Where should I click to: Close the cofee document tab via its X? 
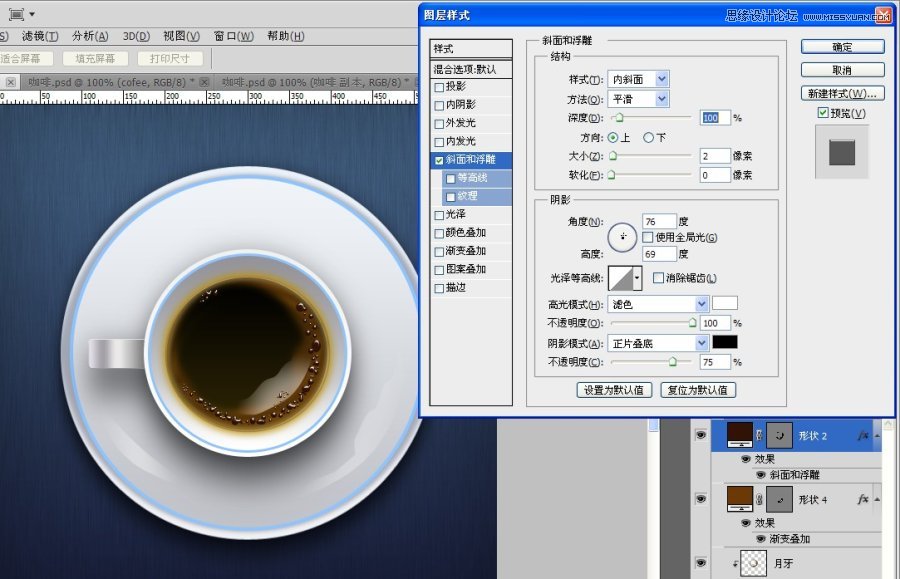point(204,82)
